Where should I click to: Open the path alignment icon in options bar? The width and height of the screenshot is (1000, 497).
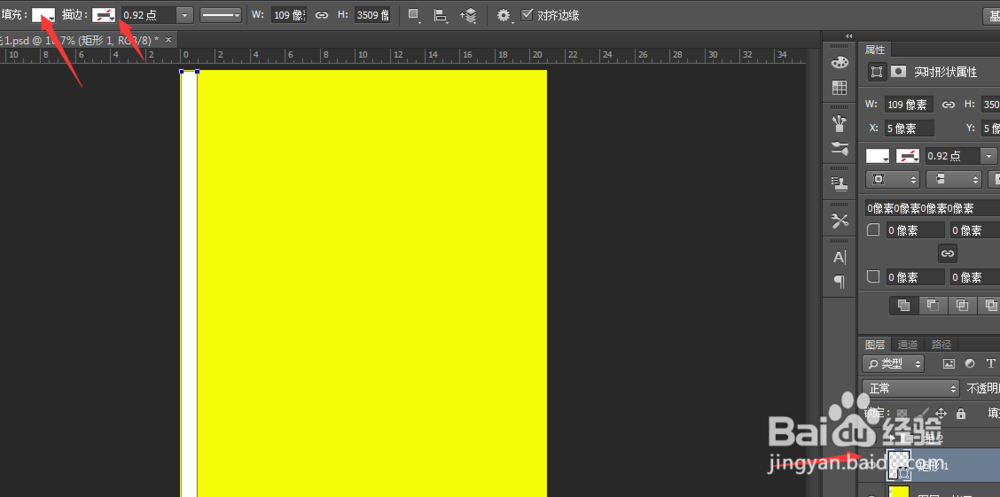[x=440, y=15]
